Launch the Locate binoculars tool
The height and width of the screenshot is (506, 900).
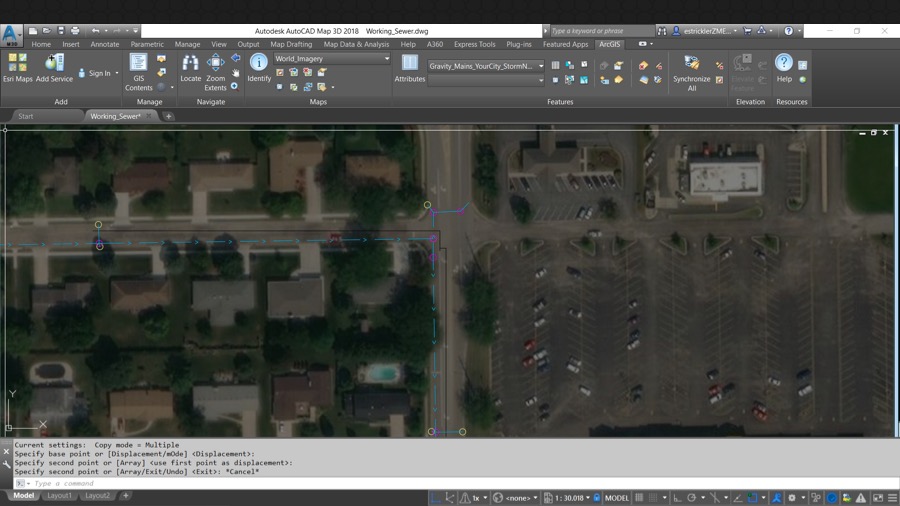pos(191,68)
